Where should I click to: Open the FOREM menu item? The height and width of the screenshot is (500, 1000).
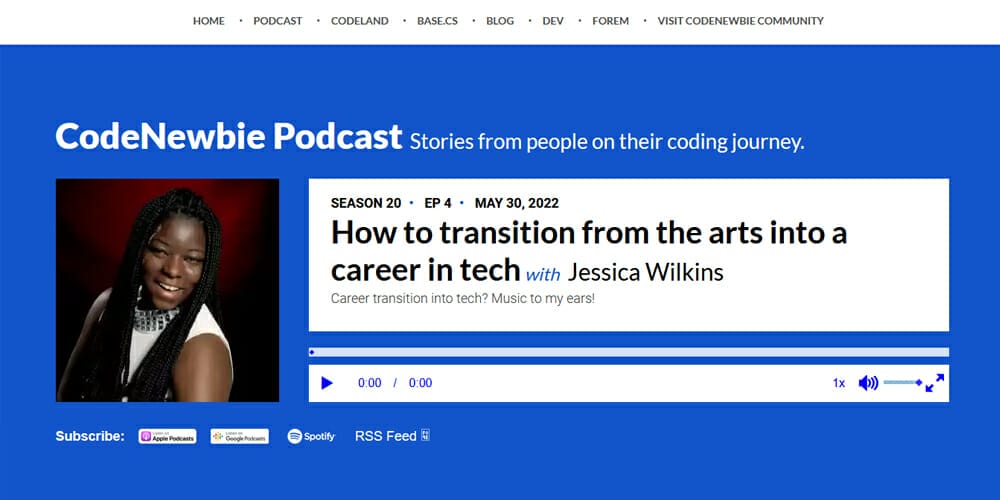610,21
